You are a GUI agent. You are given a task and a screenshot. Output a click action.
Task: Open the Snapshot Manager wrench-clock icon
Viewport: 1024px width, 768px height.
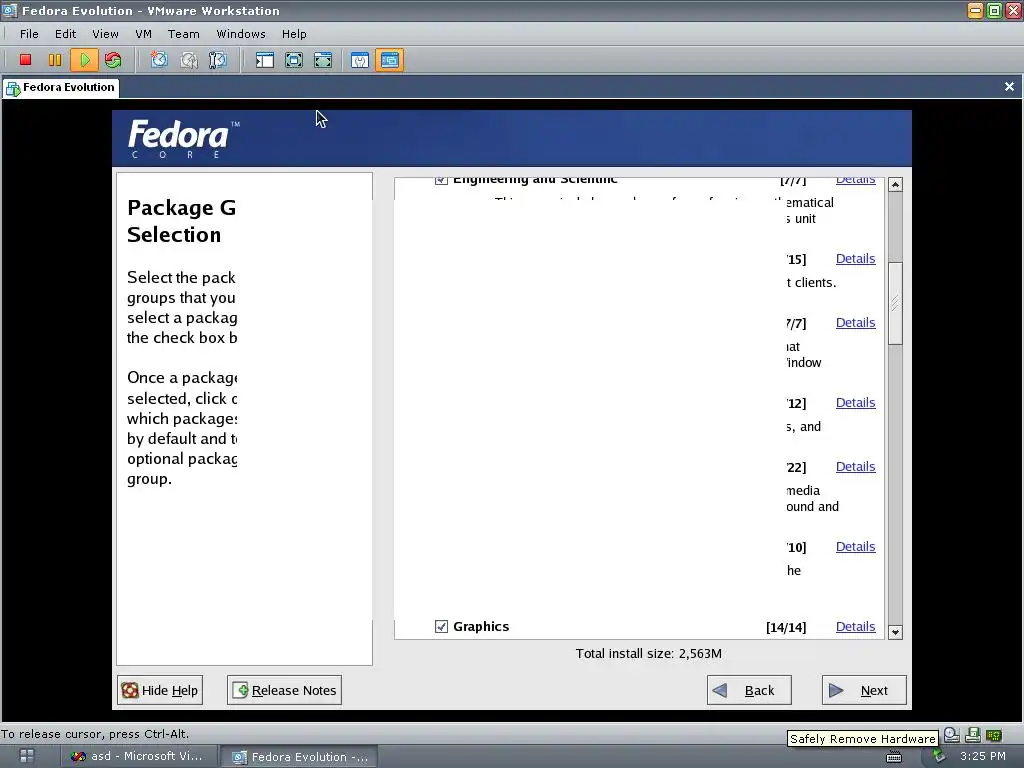217,60
